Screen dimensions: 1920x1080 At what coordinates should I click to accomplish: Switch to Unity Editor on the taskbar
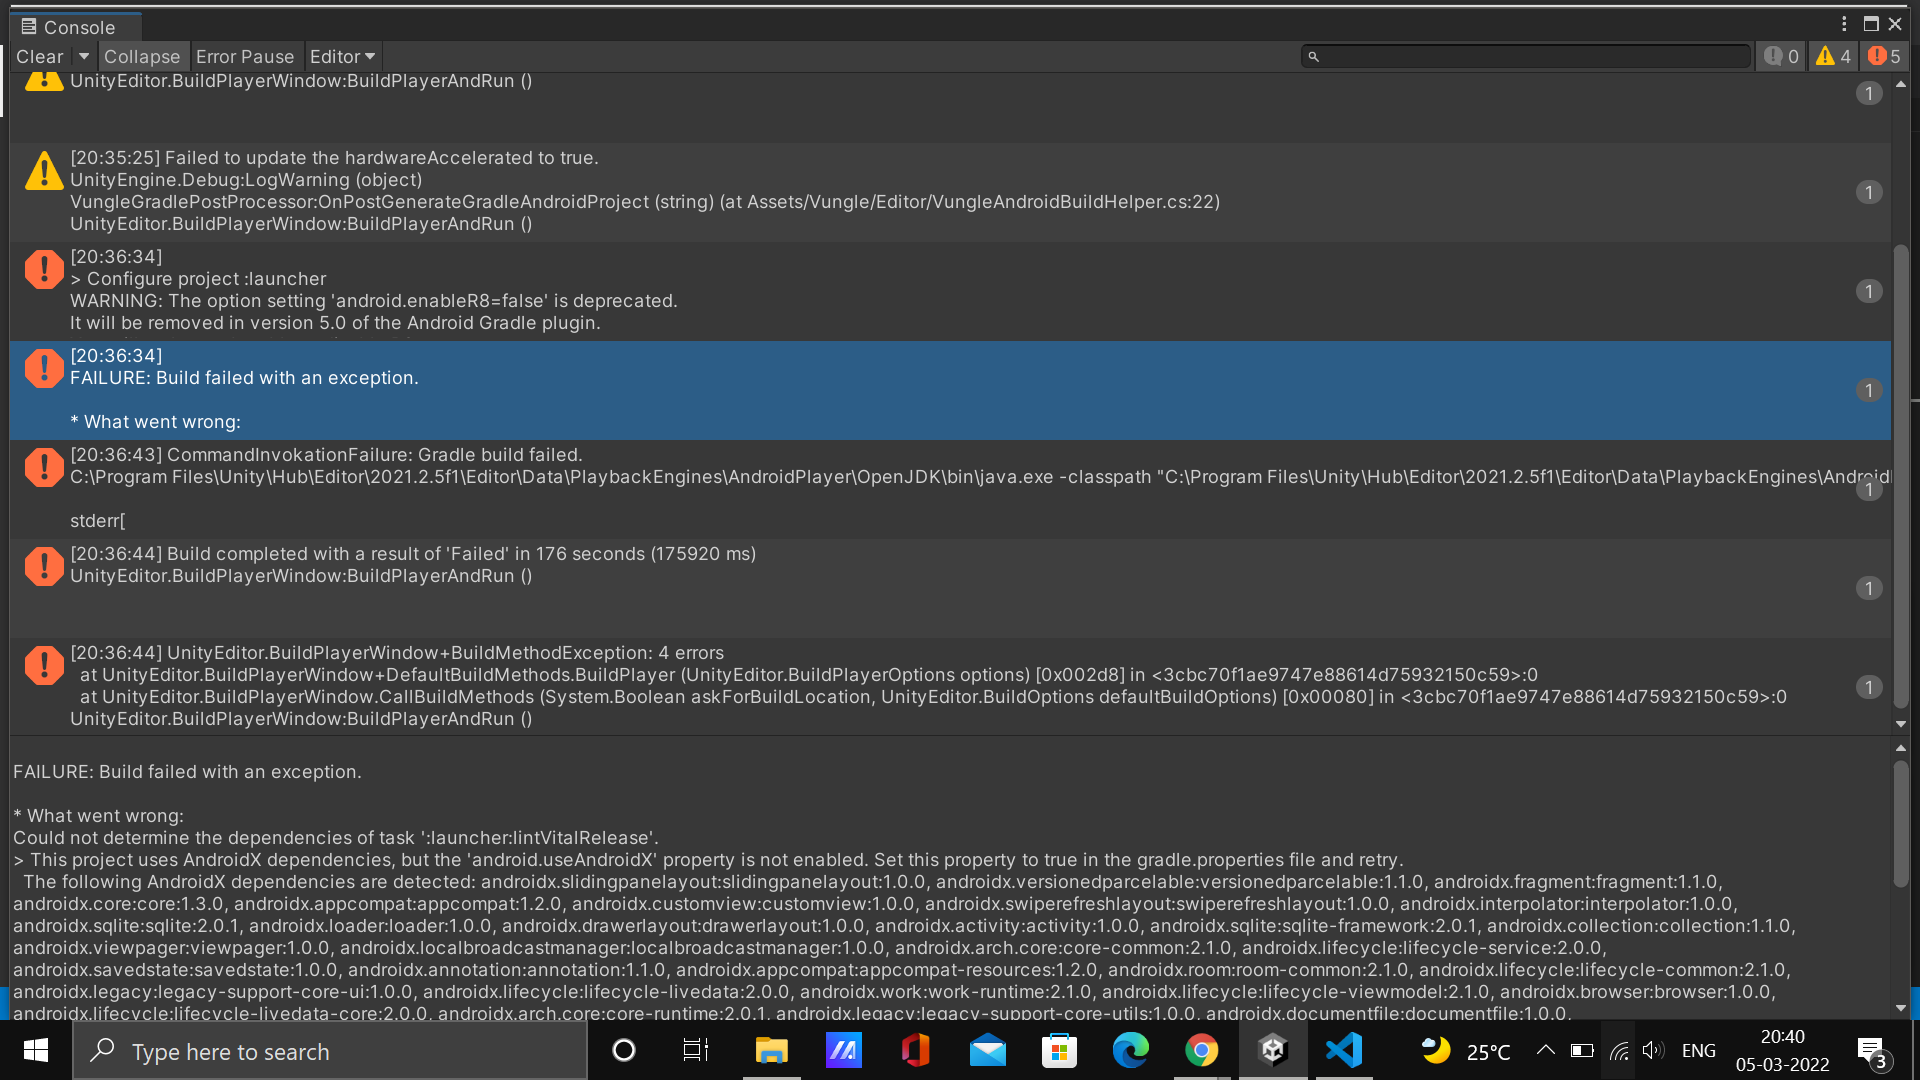1273,1050
